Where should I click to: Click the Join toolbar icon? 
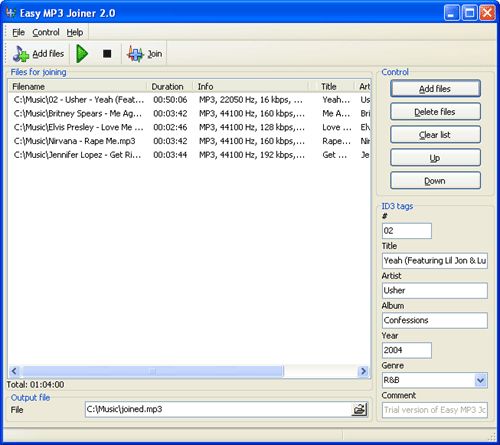tap(135, 54)
